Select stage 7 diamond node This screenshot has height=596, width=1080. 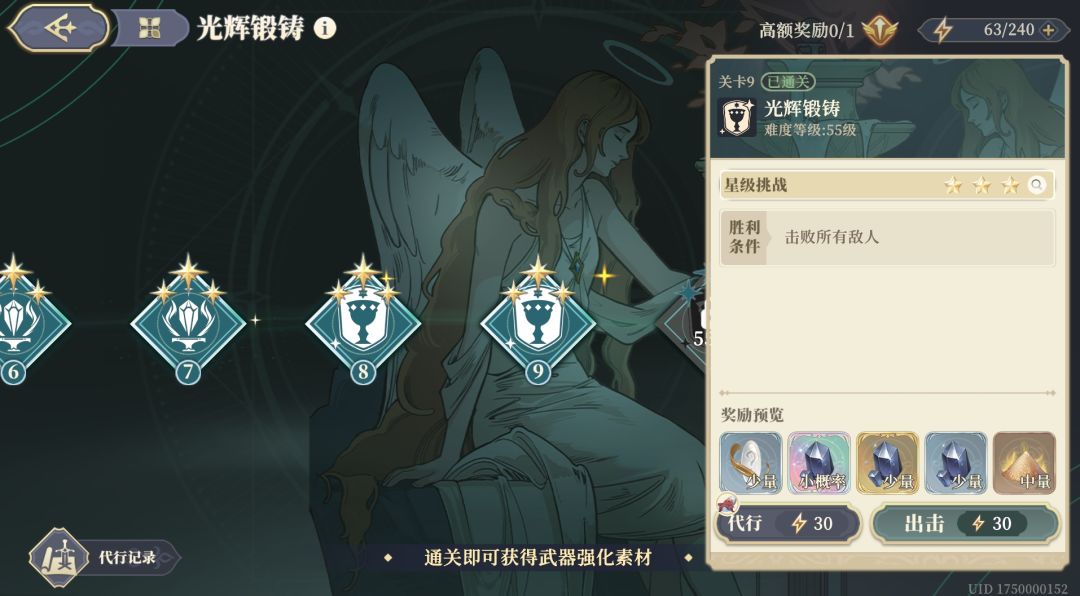188,324
